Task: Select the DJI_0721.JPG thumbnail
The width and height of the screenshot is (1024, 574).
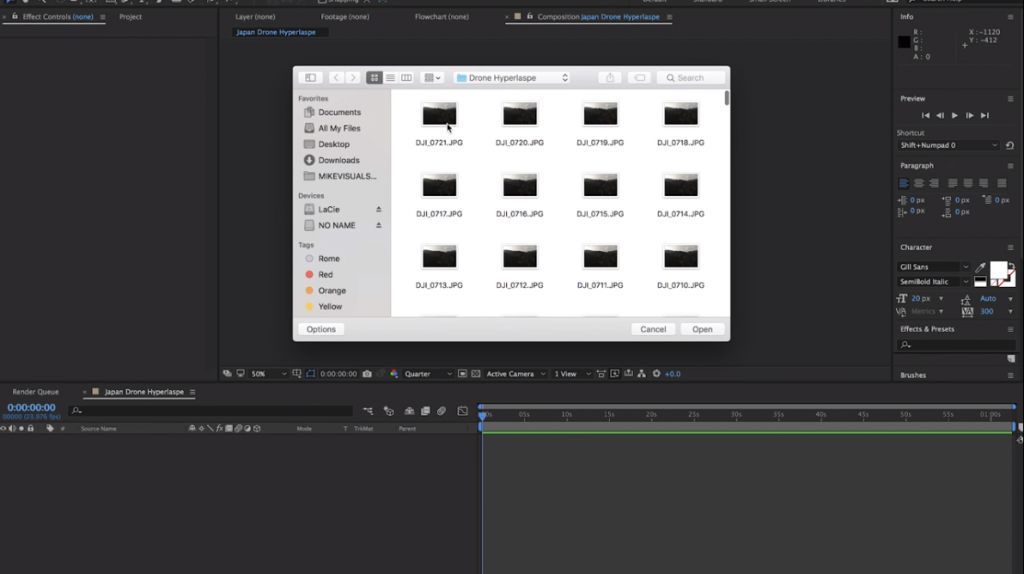Action: [x=439, y=114]
